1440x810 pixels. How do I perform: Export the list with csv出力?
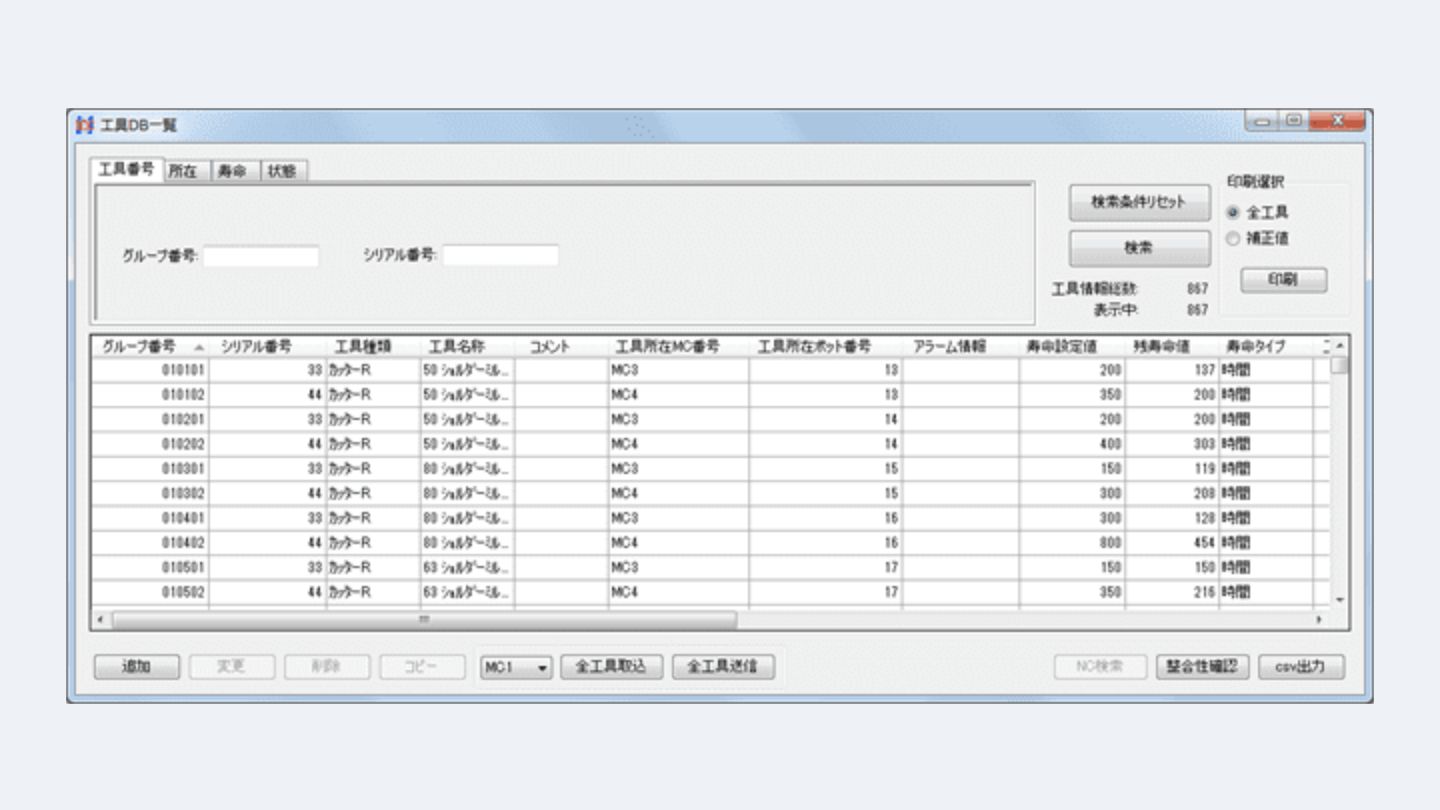[1301, 668]
